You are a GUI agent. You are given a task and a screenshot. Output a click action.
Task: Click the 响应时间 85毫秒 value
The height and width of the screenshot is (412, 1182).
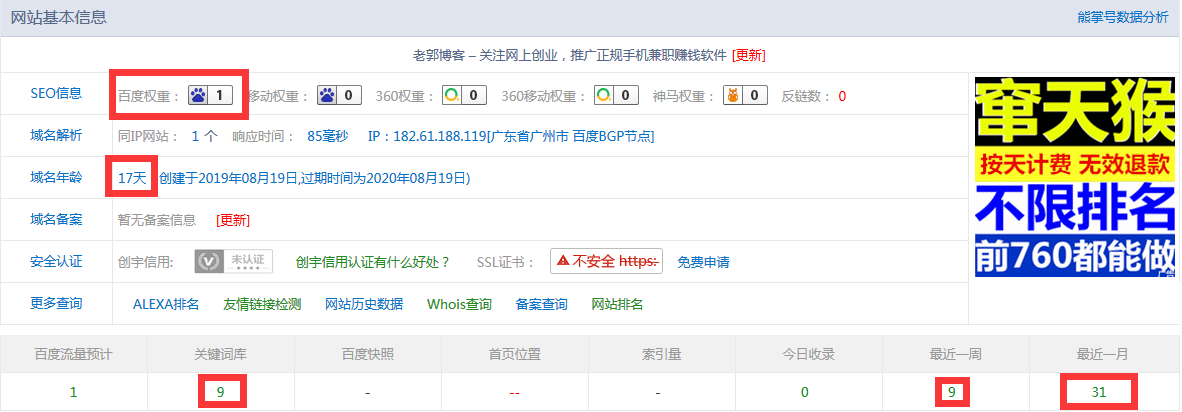[328, 136]
